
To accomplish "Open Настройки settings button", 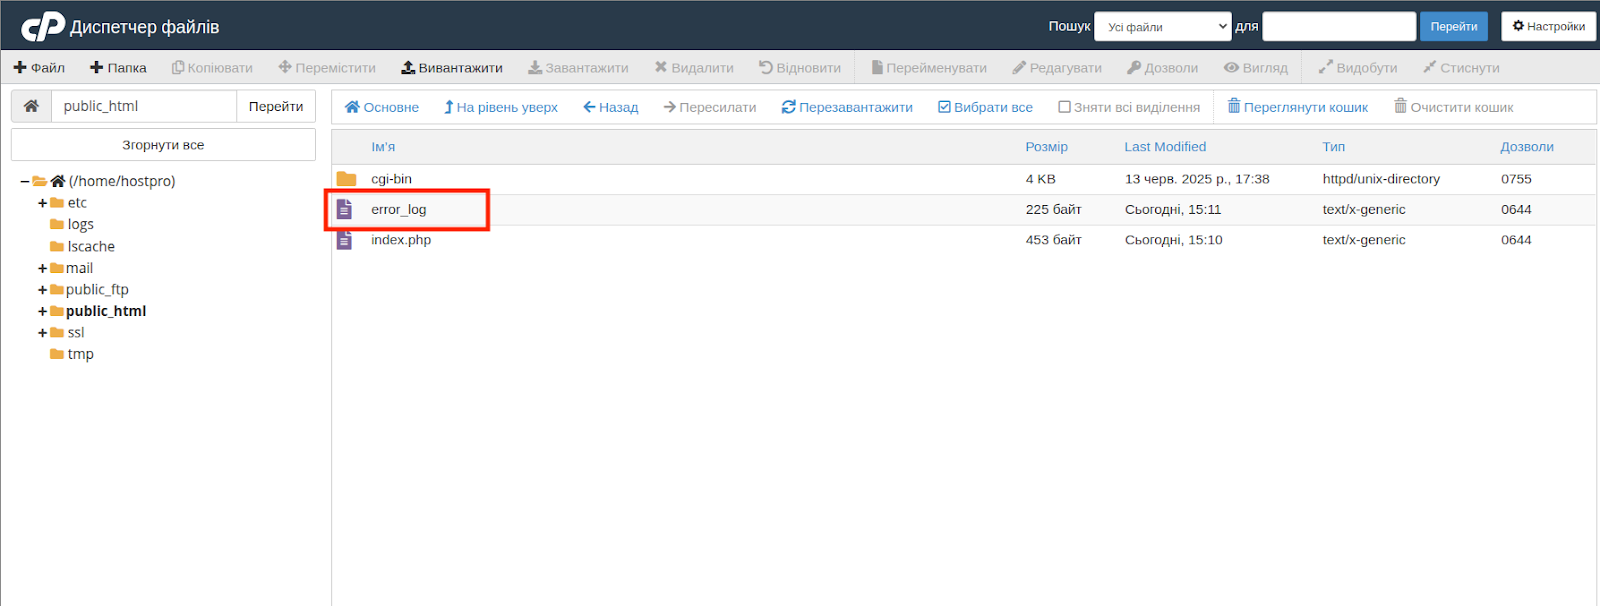I will point(1548,27).
